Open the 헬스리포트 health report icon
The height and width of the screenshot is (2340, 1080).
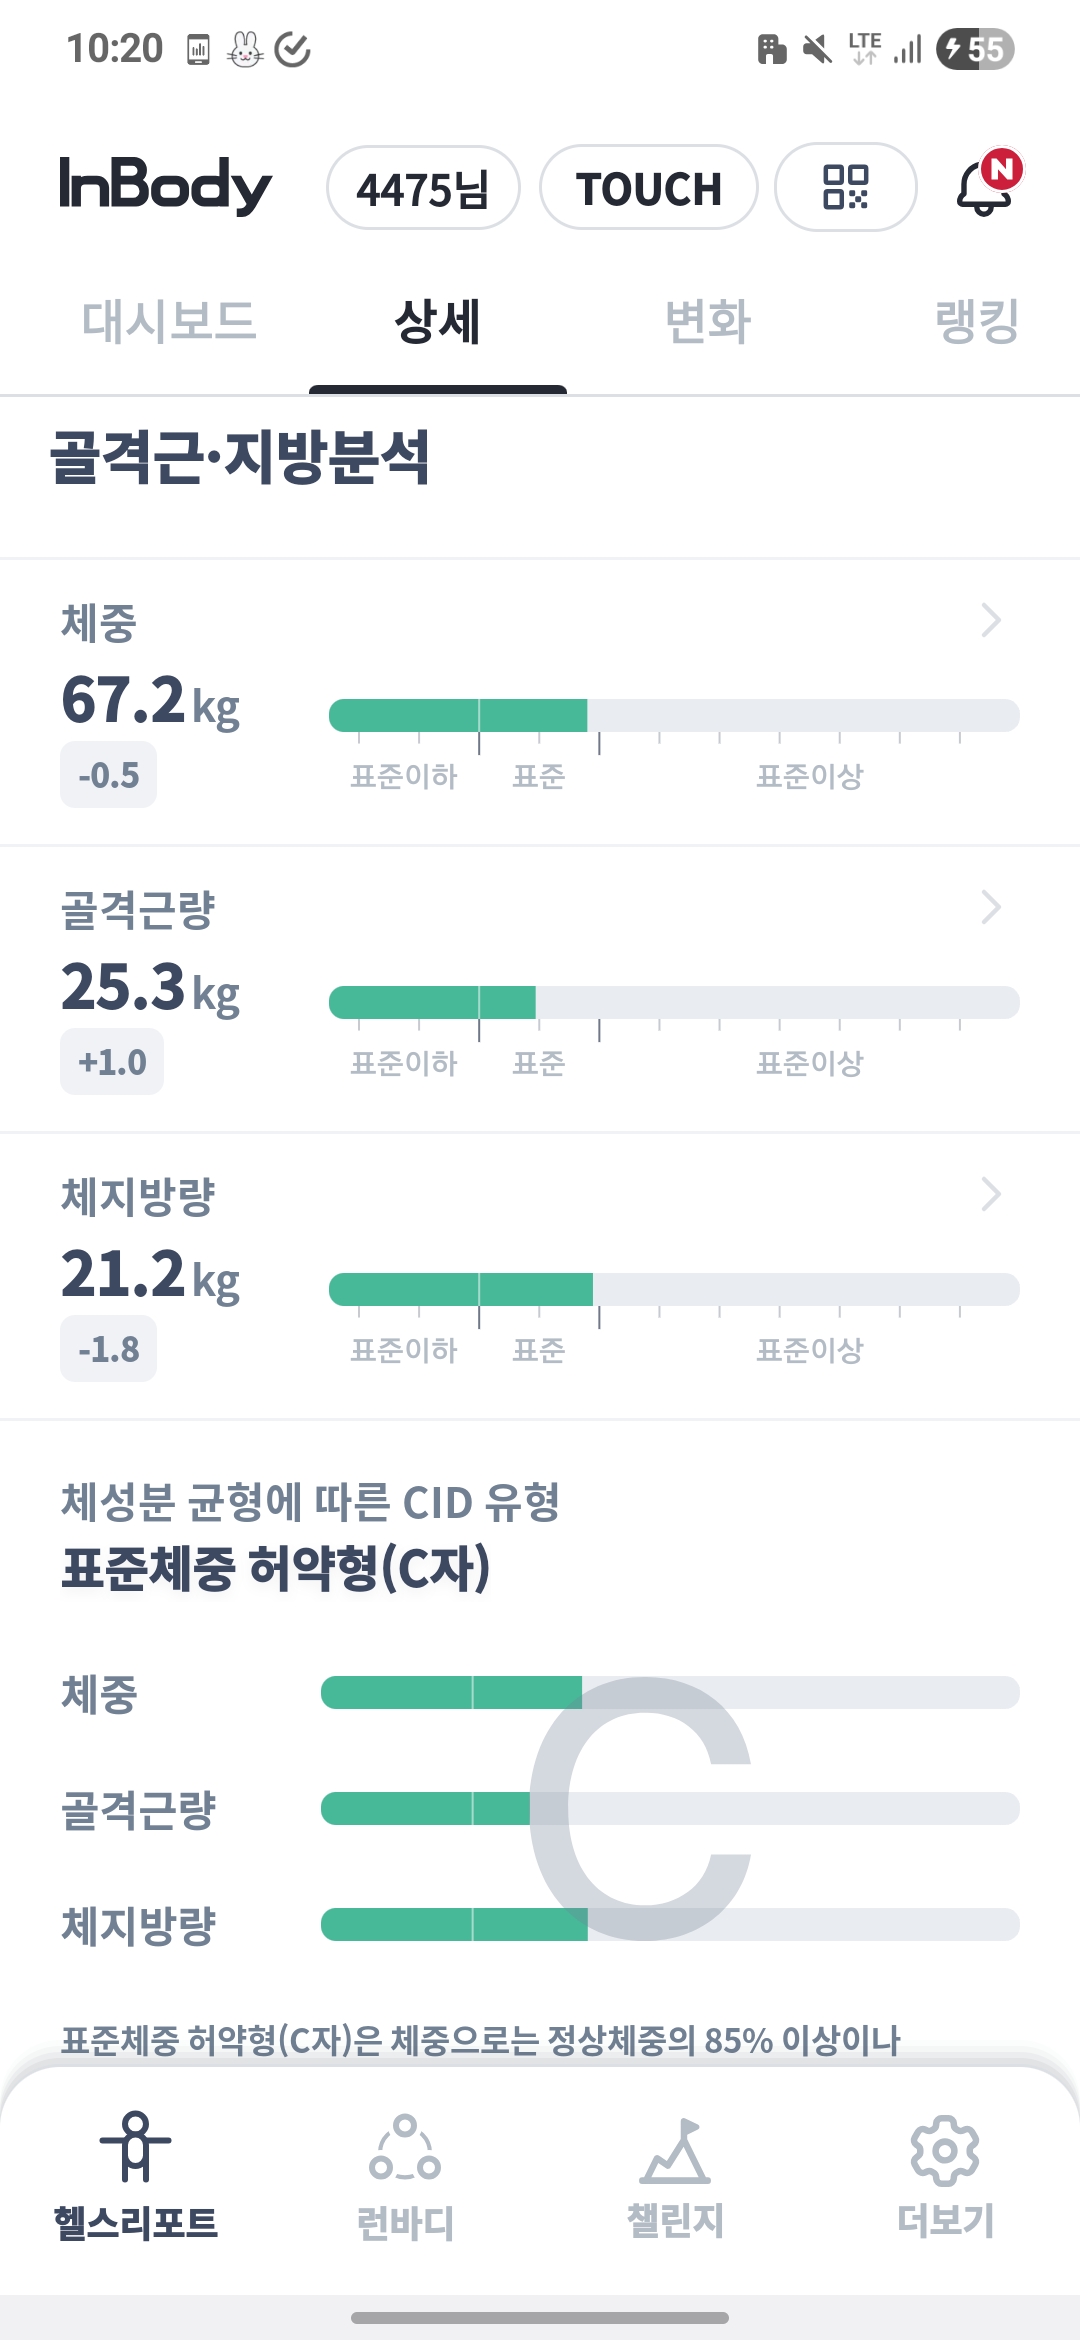[135, 2148]
